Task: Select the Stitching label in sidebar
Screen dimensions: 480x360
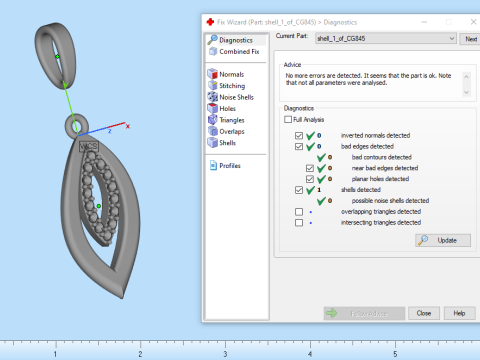Action: click(x=232, y=86)
